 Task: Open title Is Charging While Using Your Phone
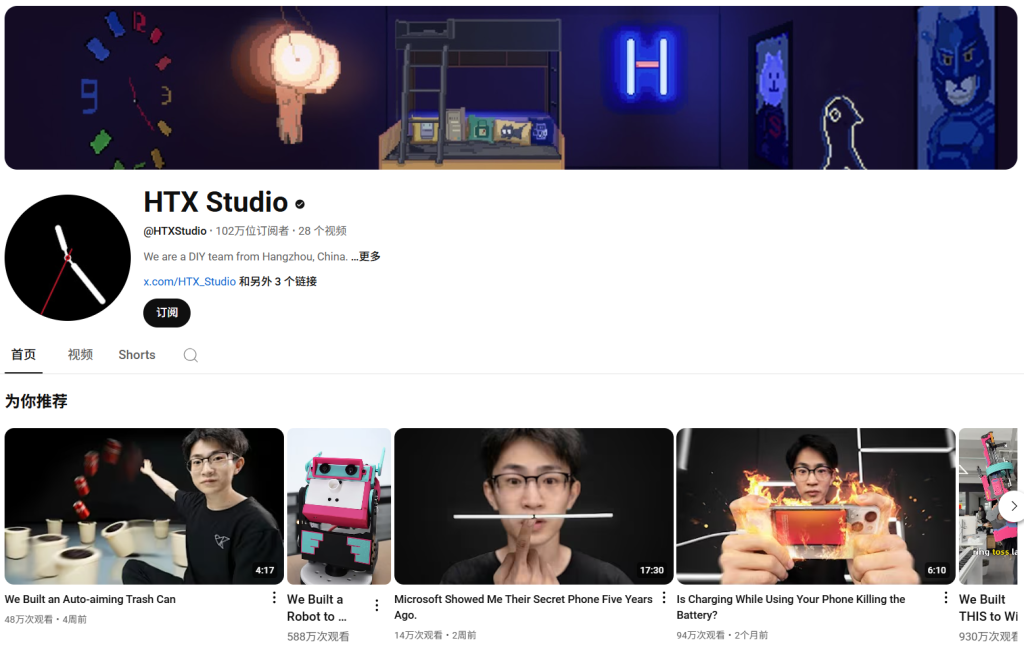[791, 607]
